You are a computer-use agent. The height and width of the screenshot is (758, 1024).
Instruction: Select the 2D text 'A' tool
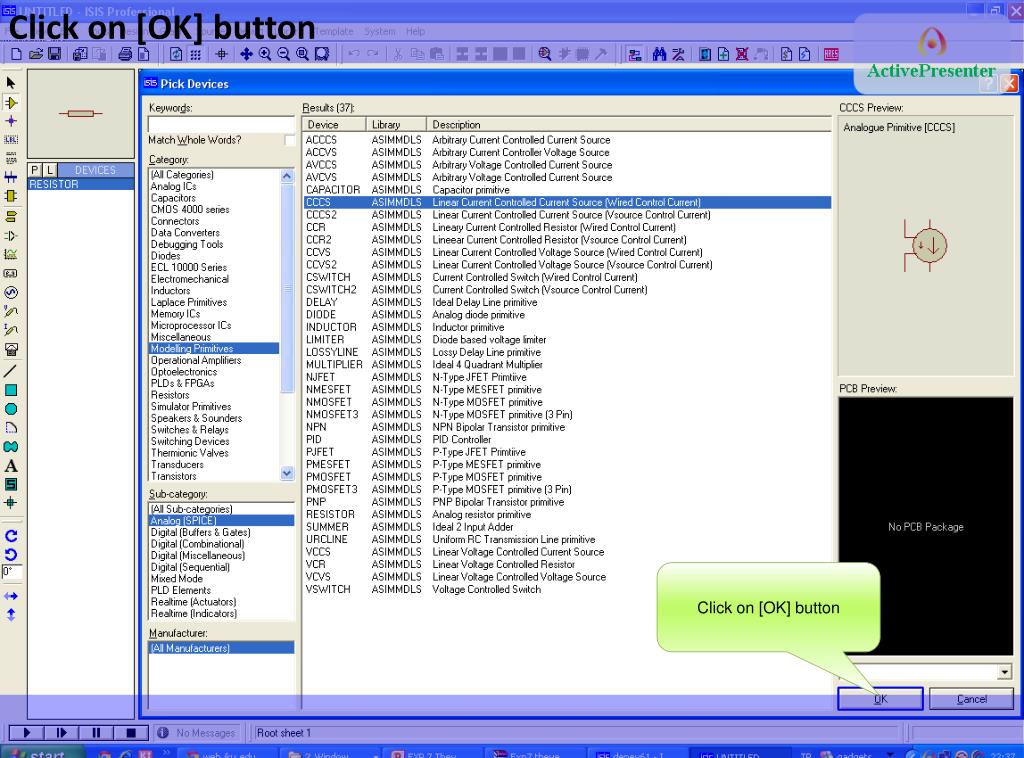tap(11, 466)
